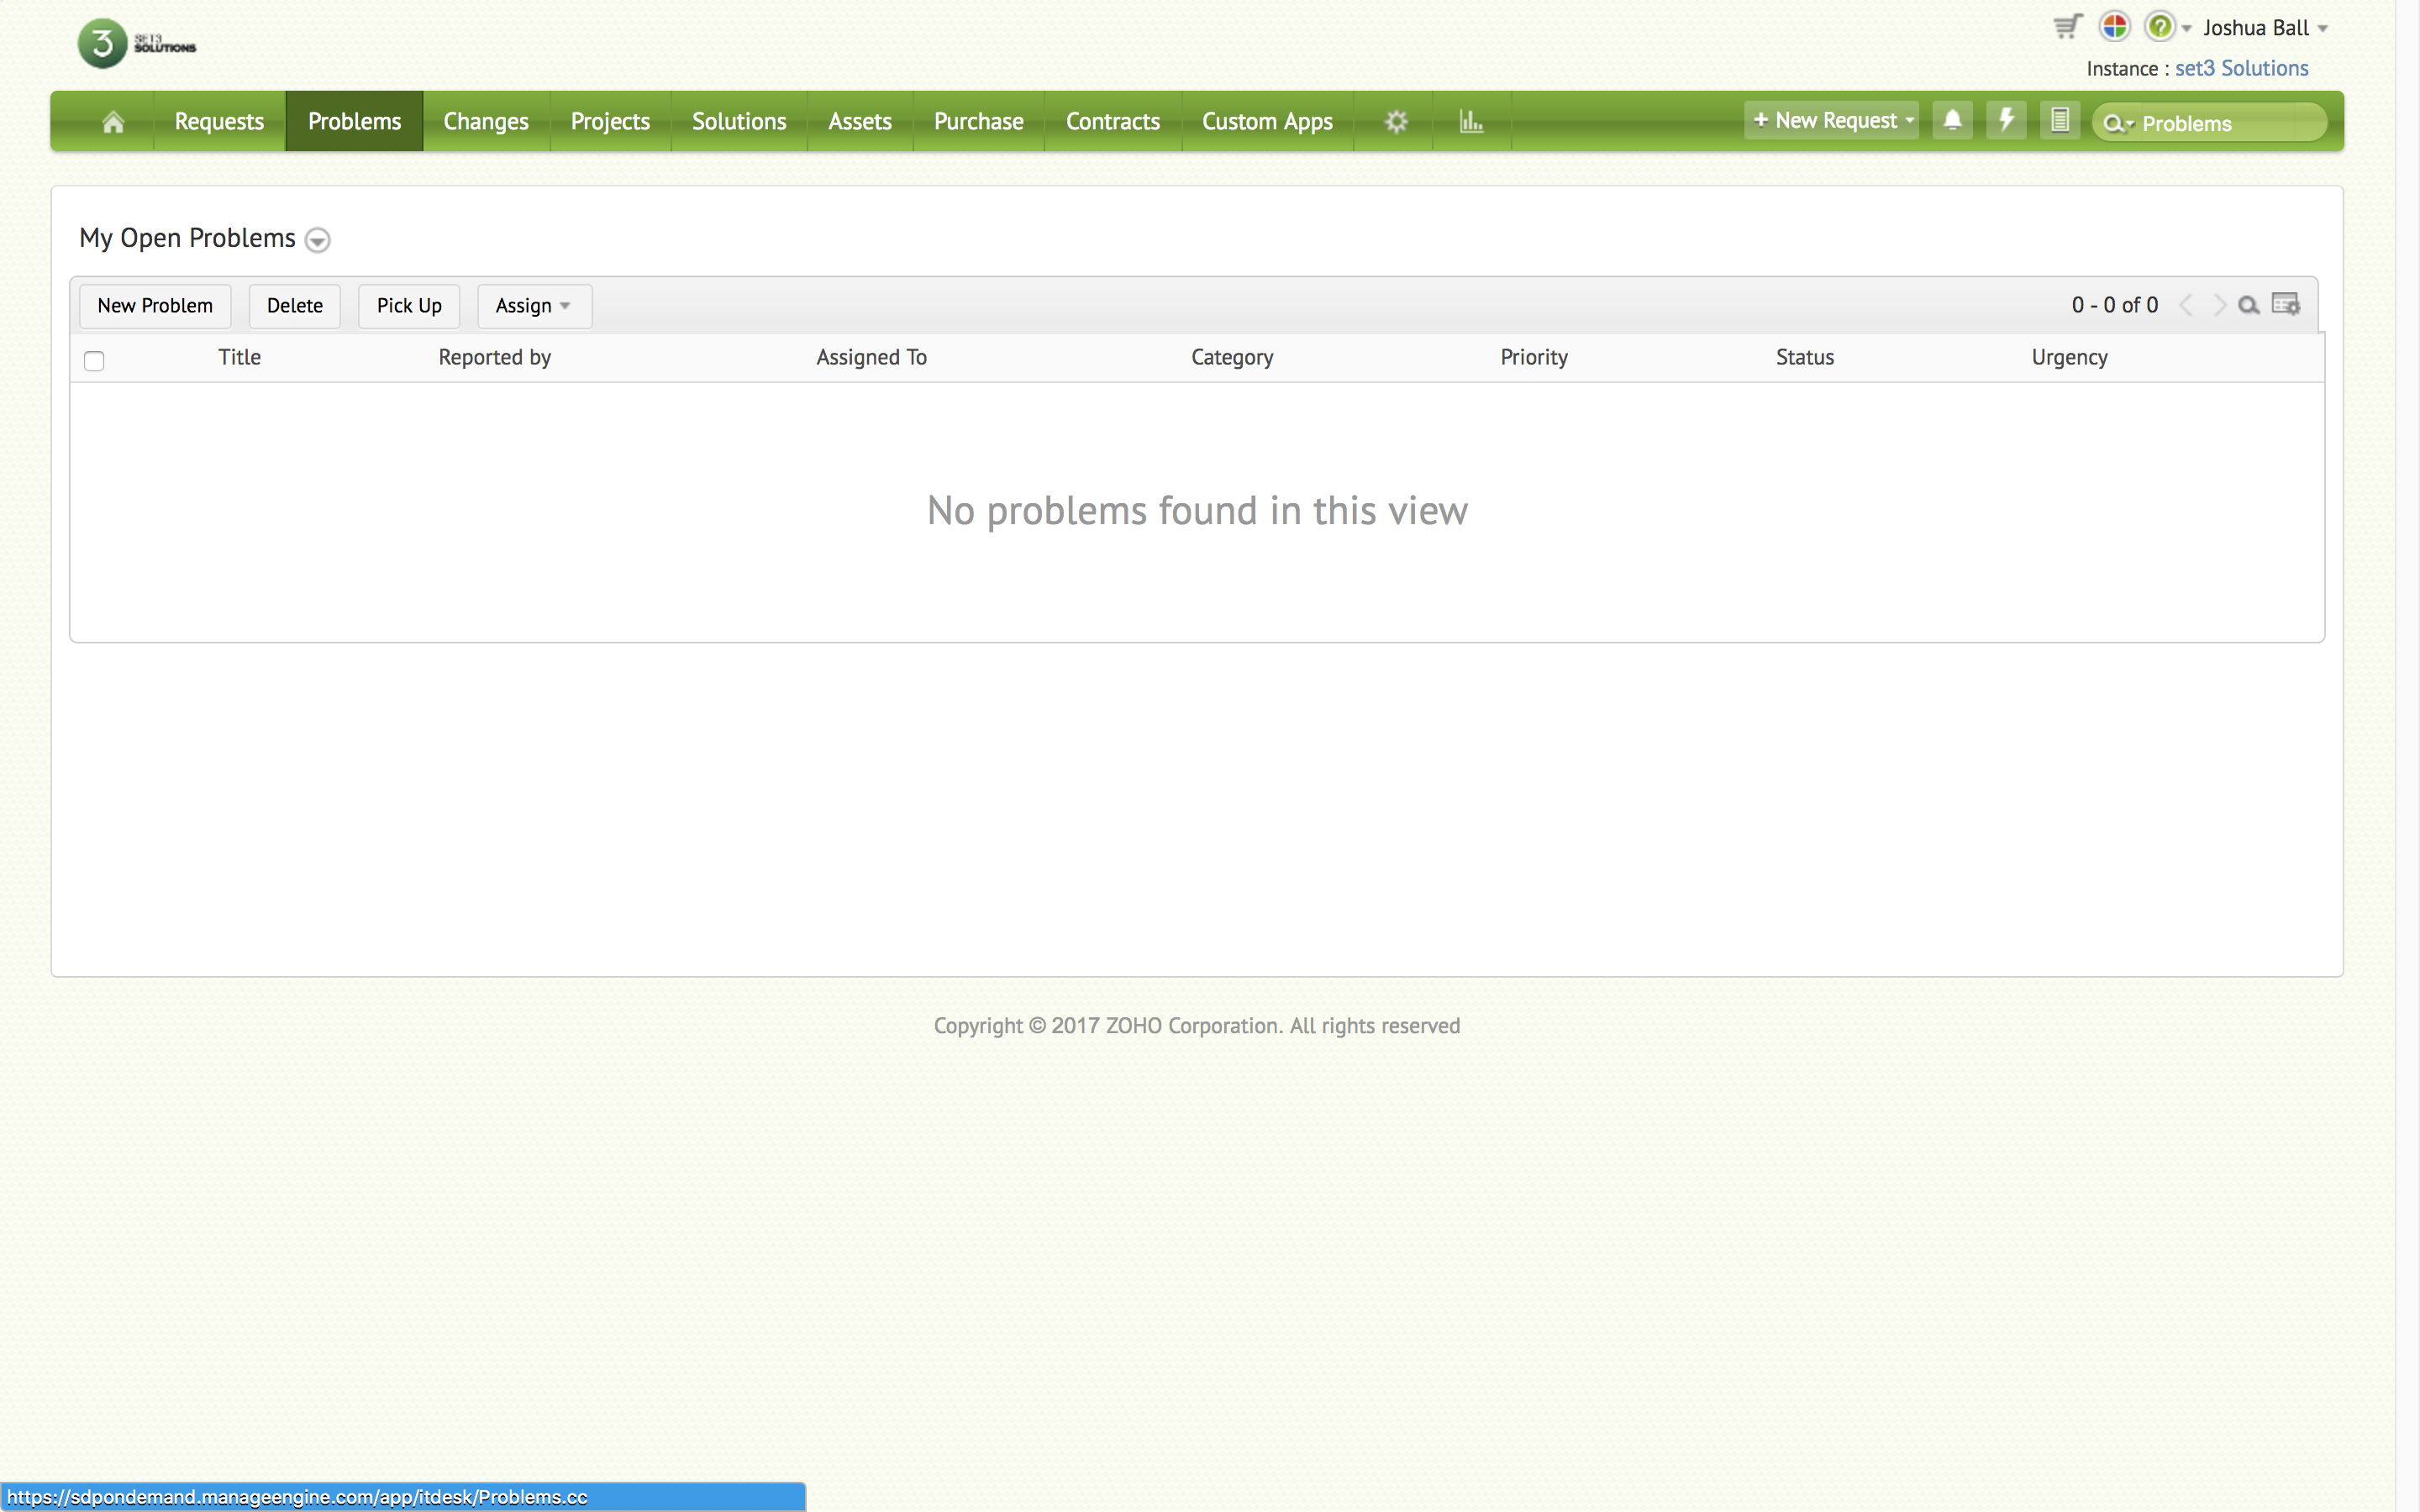2420x1512 pixels.
Task: Click the notifications bell icon
Action: (1952, 121)
